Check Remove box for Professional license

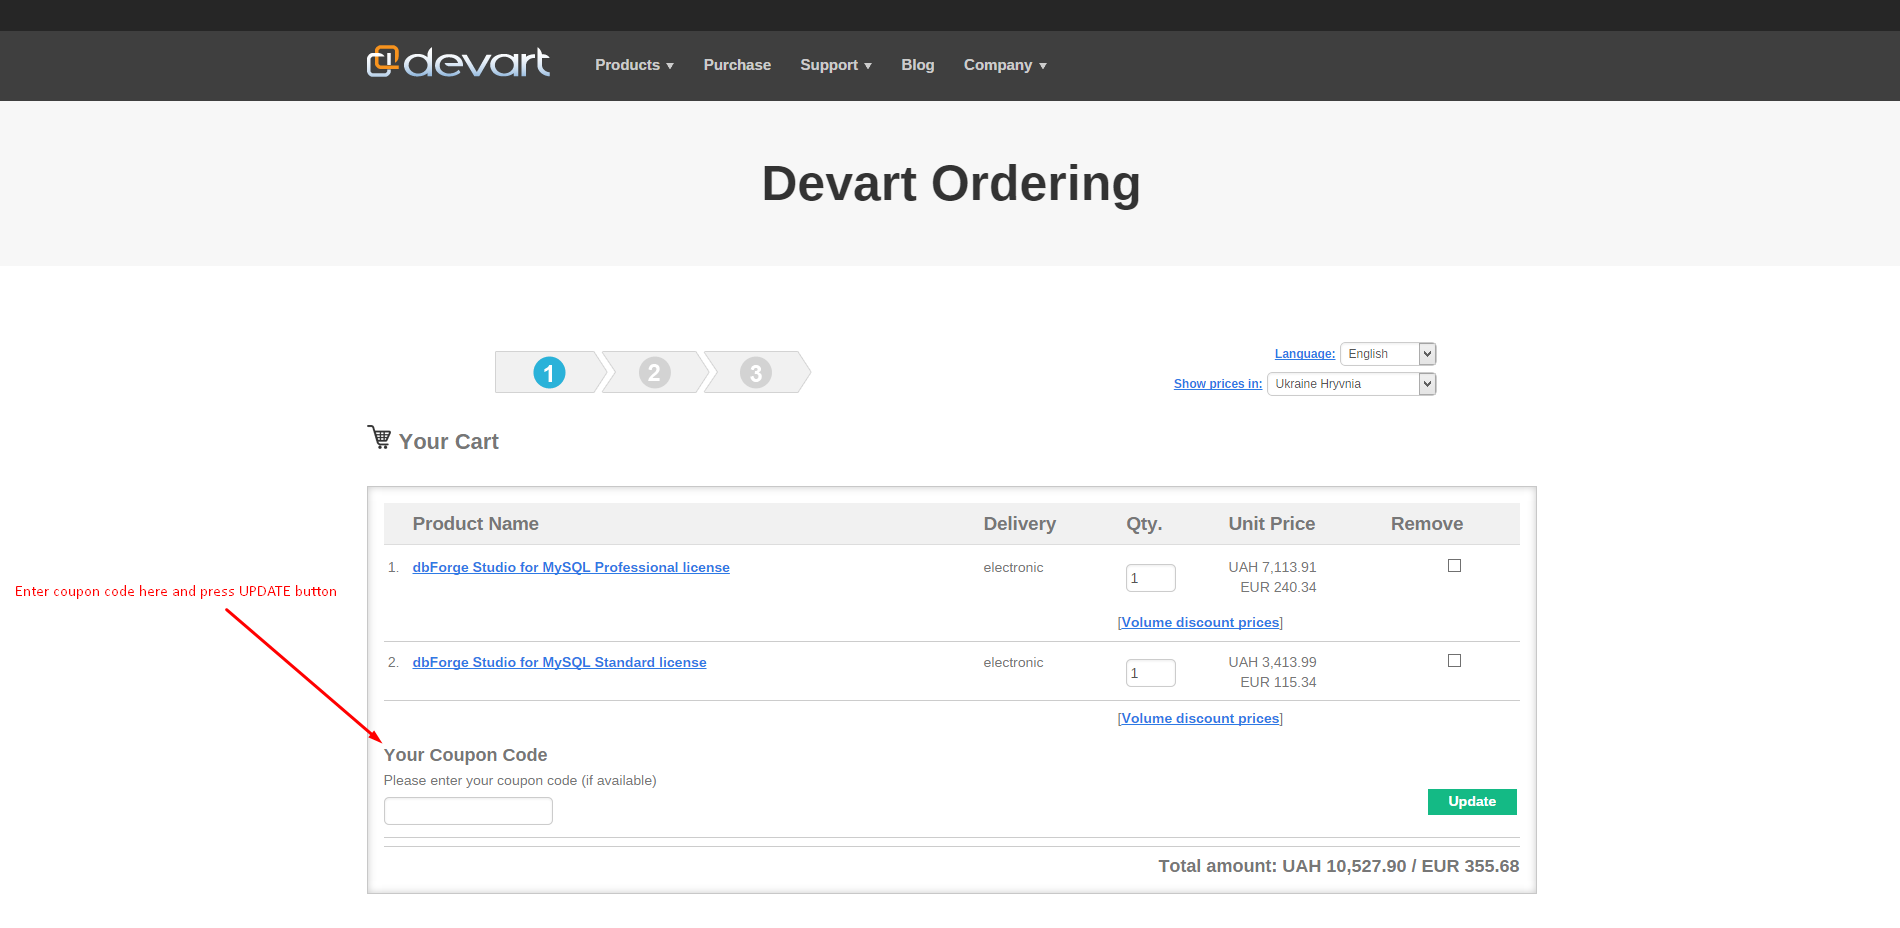pyautogui.click(x=1454, y=566)
